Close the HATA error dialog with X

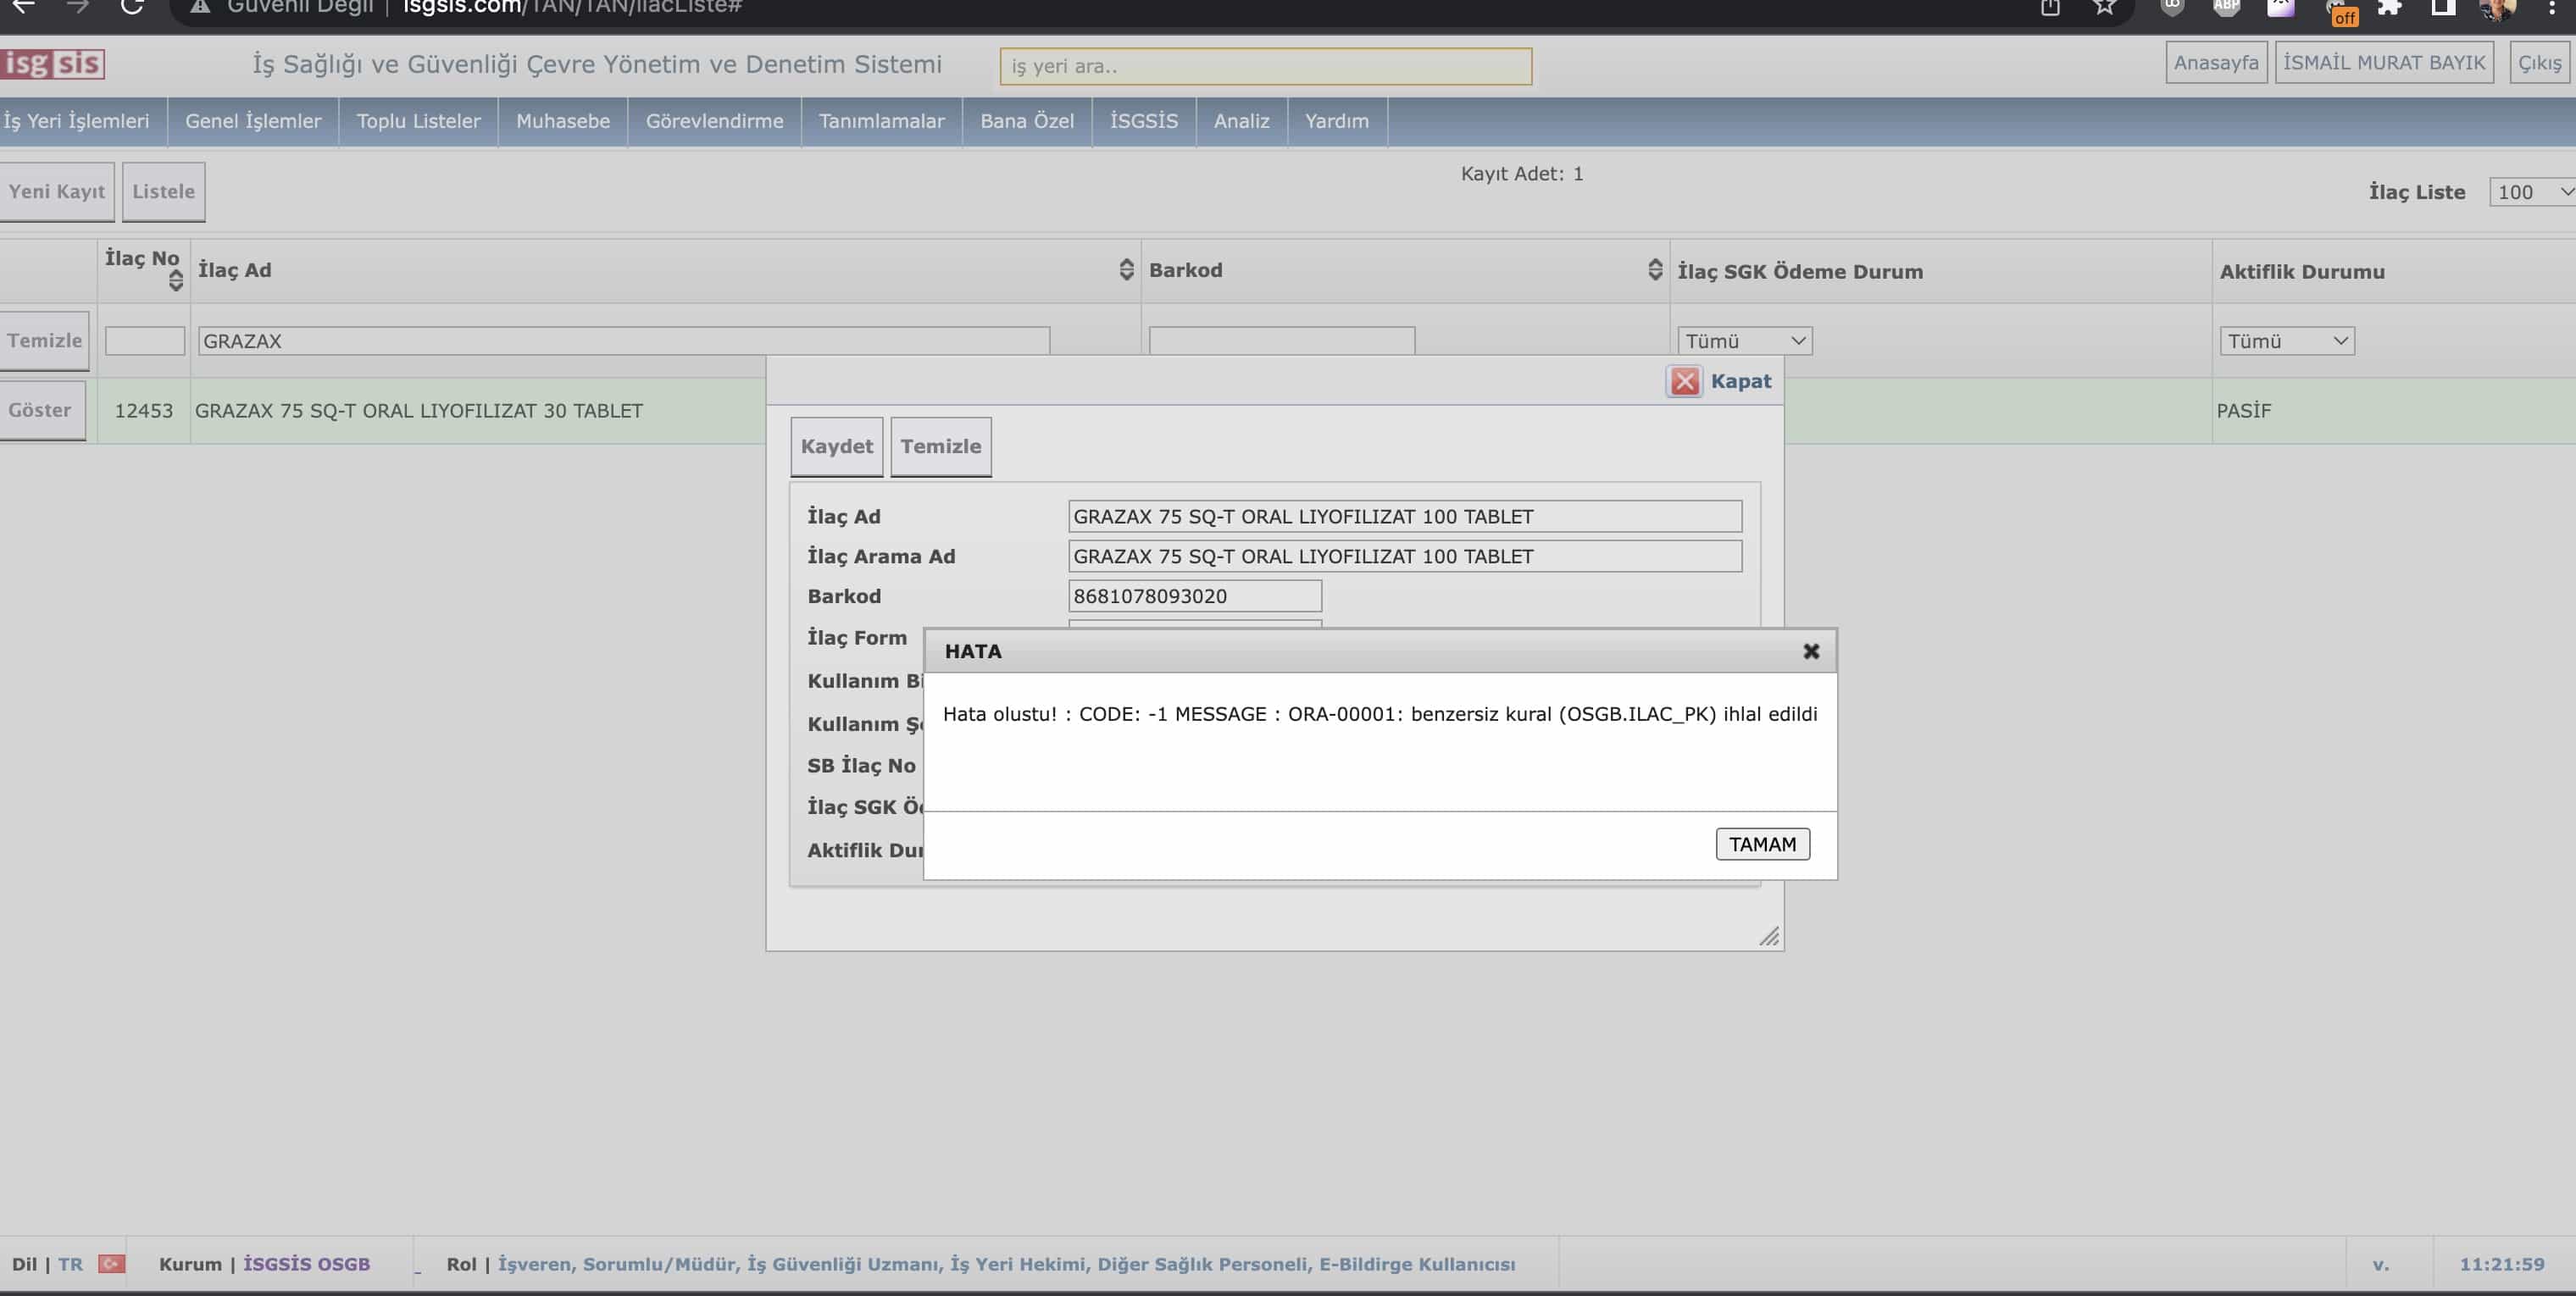(x=1810, y=651)
